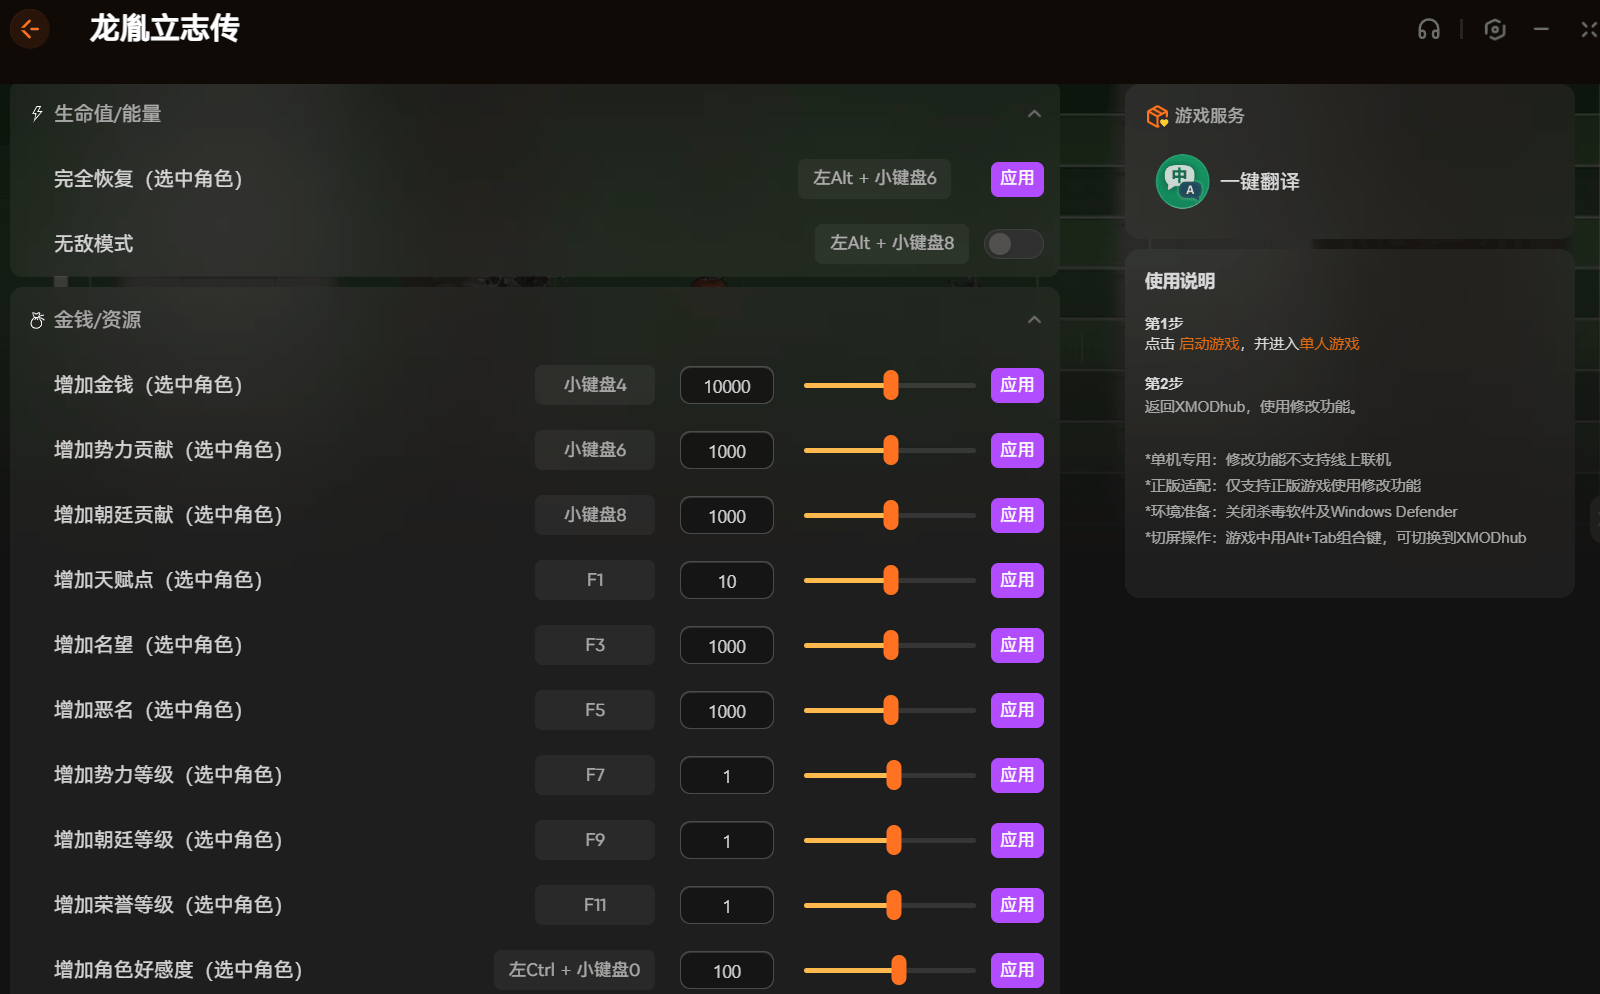
Task: Click the one-key translate icon
Action: pyautogui.click(x=1182, y=181)
